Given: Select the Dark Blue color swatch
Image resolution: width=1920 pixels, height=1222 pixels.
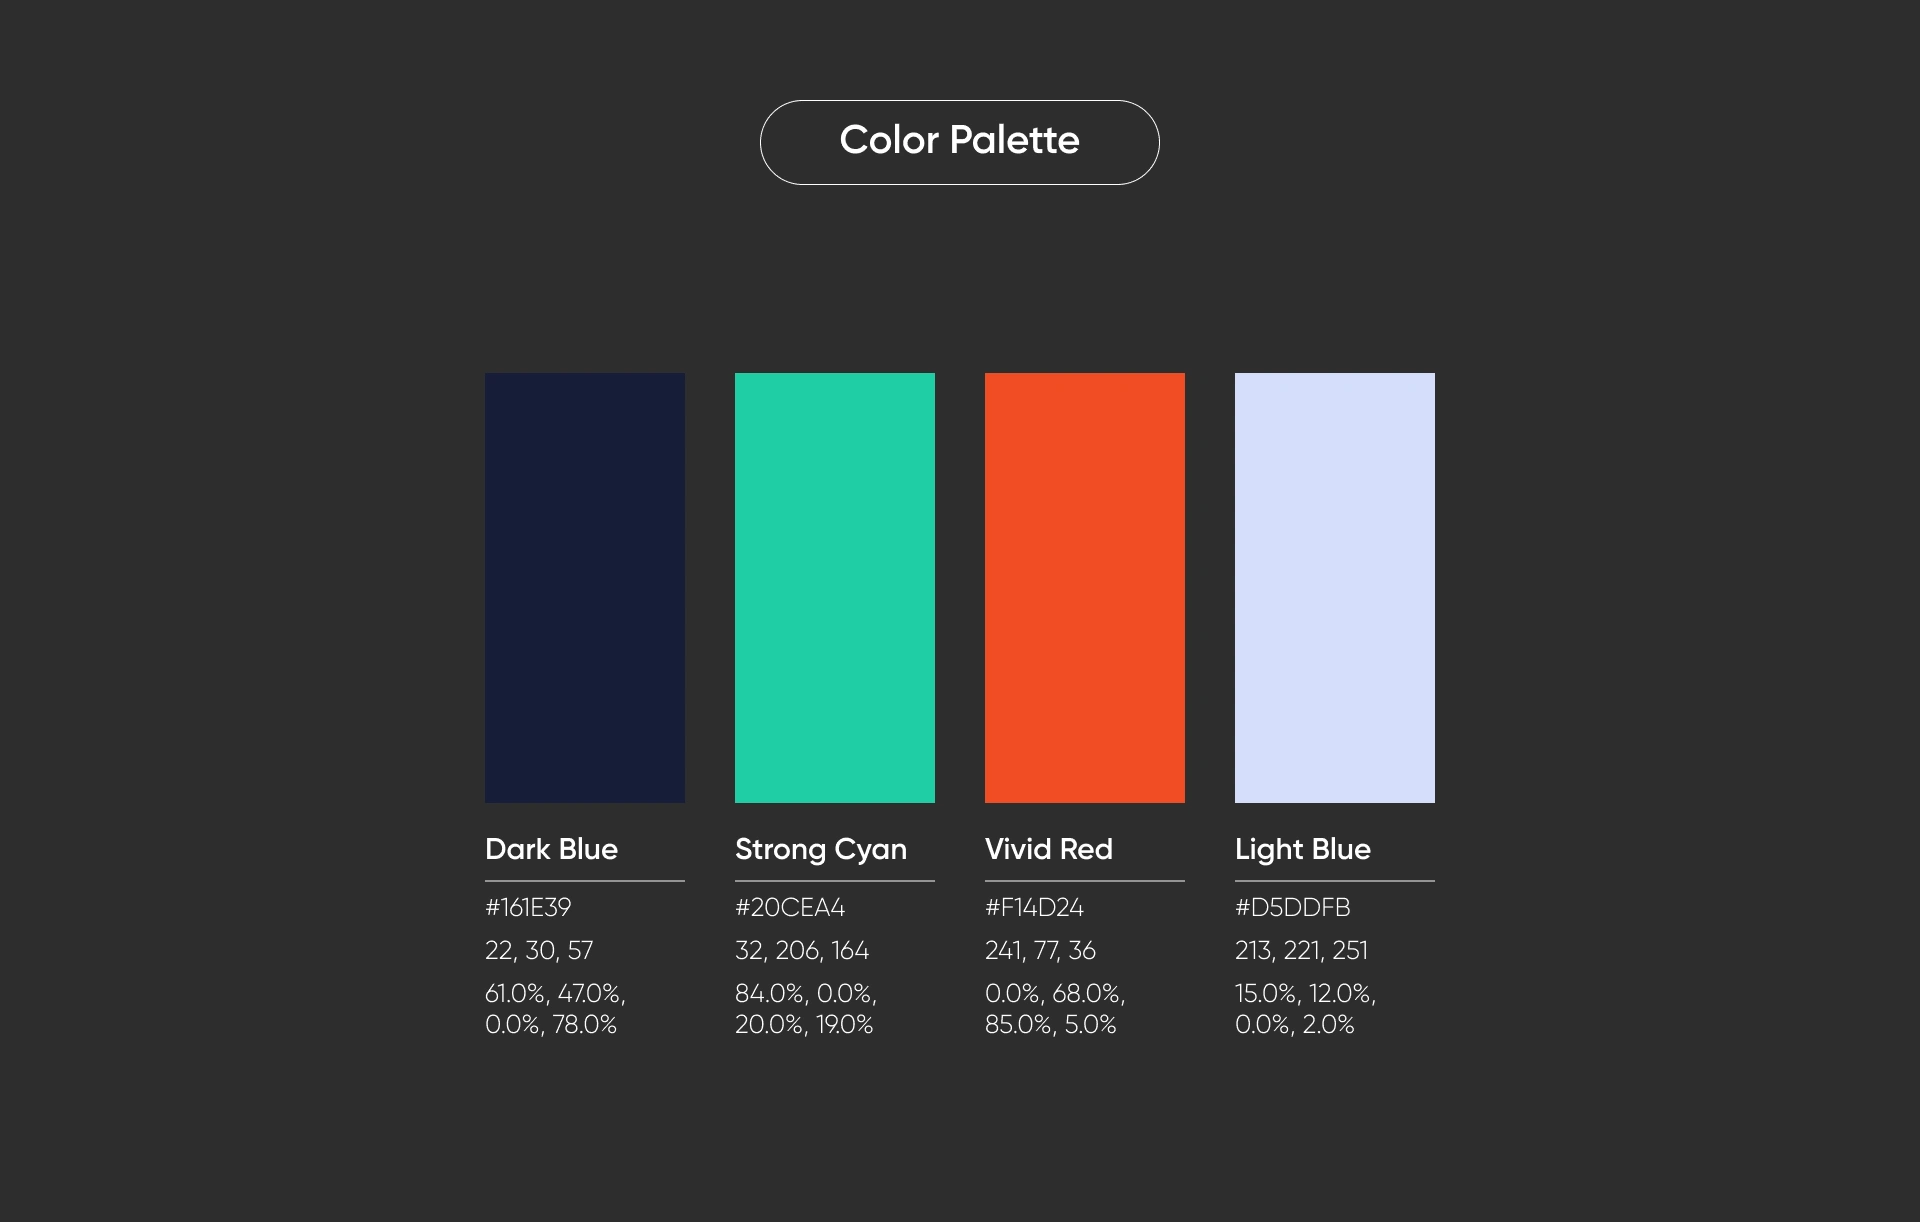Looking at the screenshot, I should point(585,588).
